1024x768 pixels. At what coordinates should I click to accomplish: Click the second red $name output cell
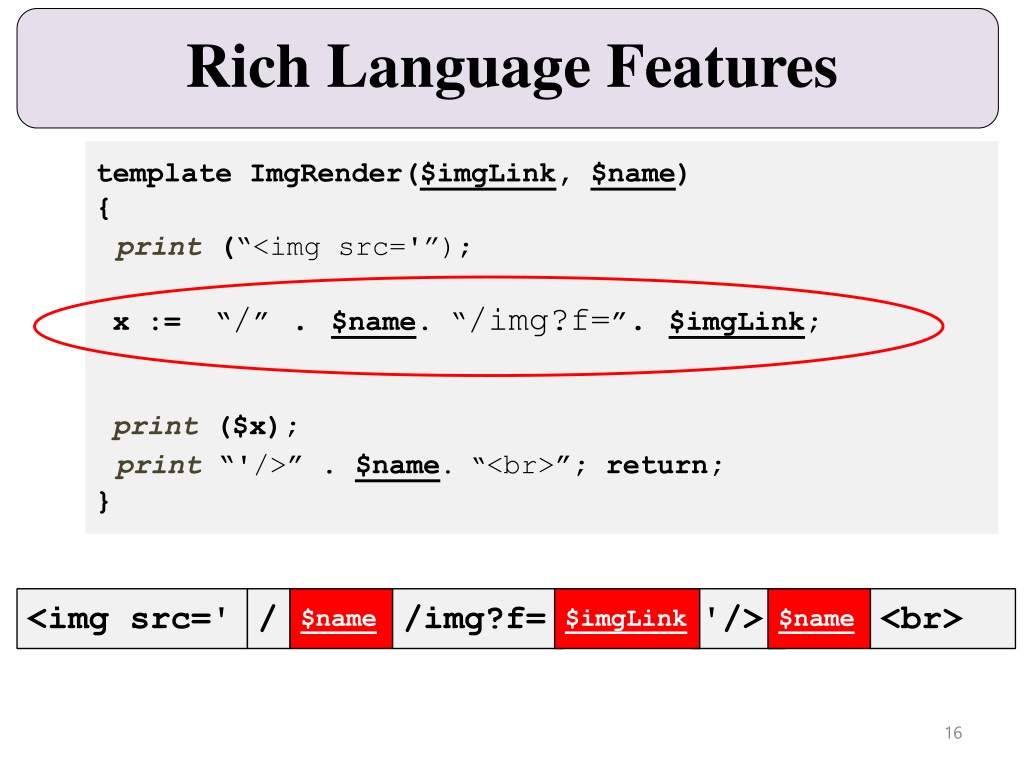coord(819,618)
